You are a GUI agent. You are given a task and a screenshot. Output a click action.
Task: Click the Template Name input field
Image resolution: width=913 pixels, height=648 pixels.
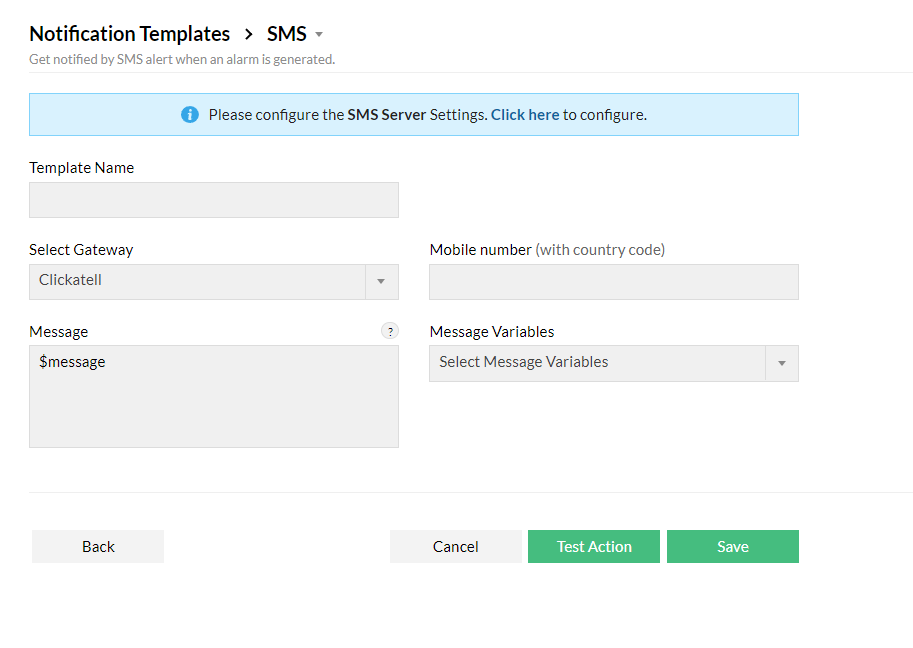tap(213, 199)
